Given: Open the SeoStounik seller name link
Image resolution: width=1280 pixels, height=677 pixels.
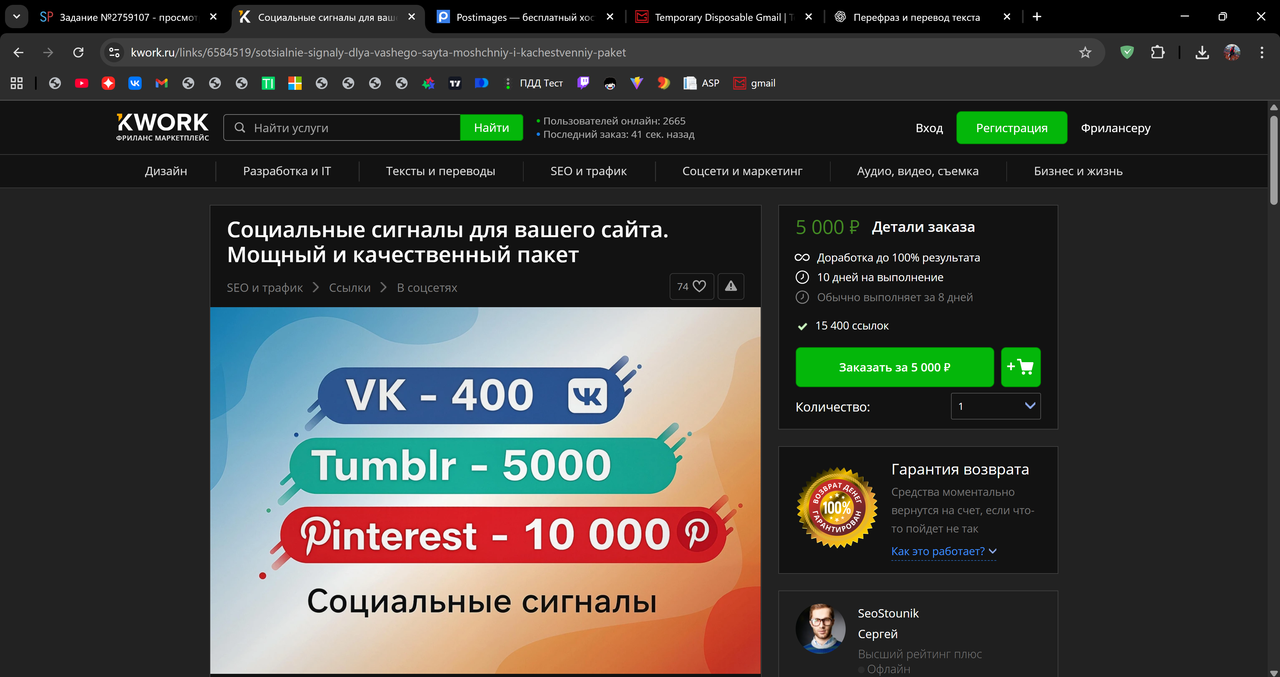Looking at the screenshot, I should pyautogui.click(x=888, y=613).
